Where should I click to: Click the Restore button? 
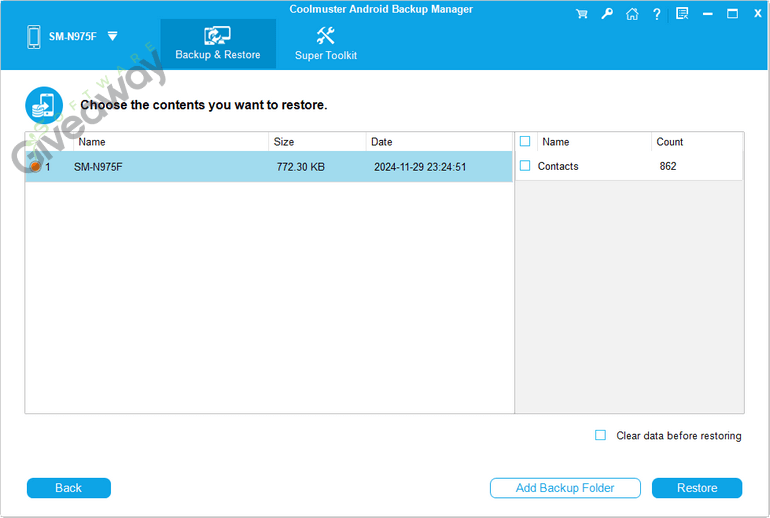697,488
